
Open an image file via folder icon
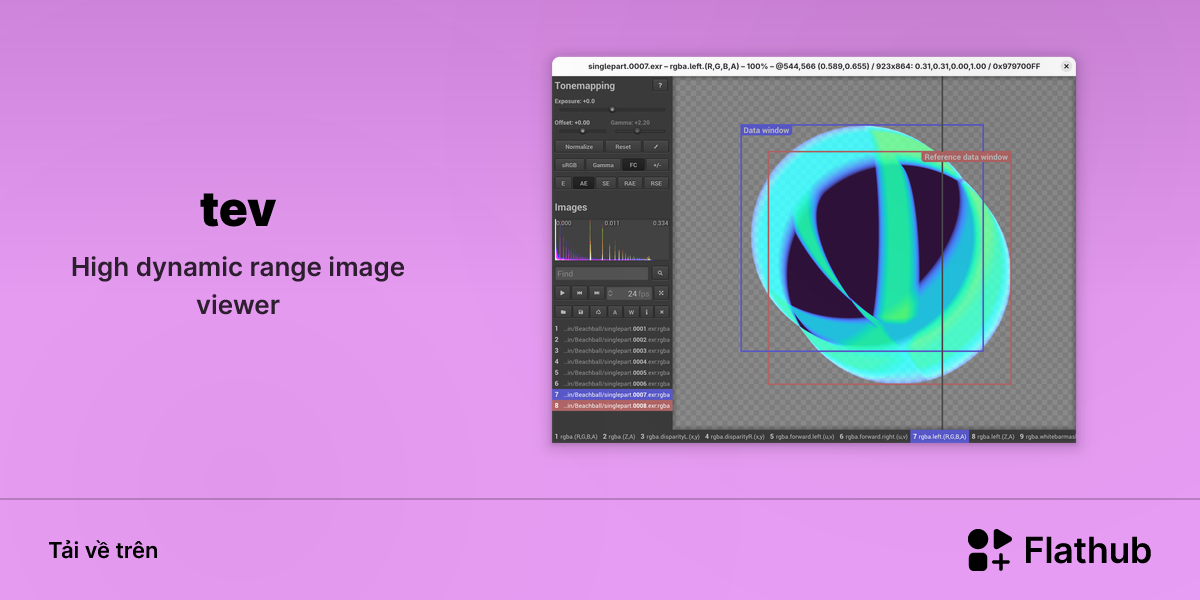[563, 311]
